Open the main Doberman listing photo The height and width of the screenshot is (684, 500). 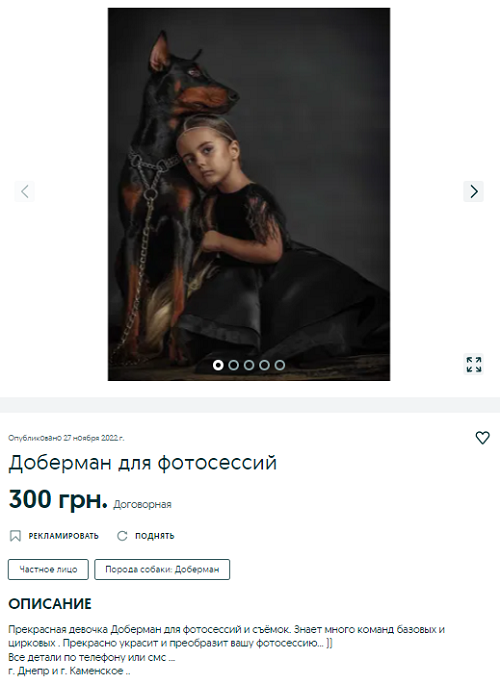249,194
